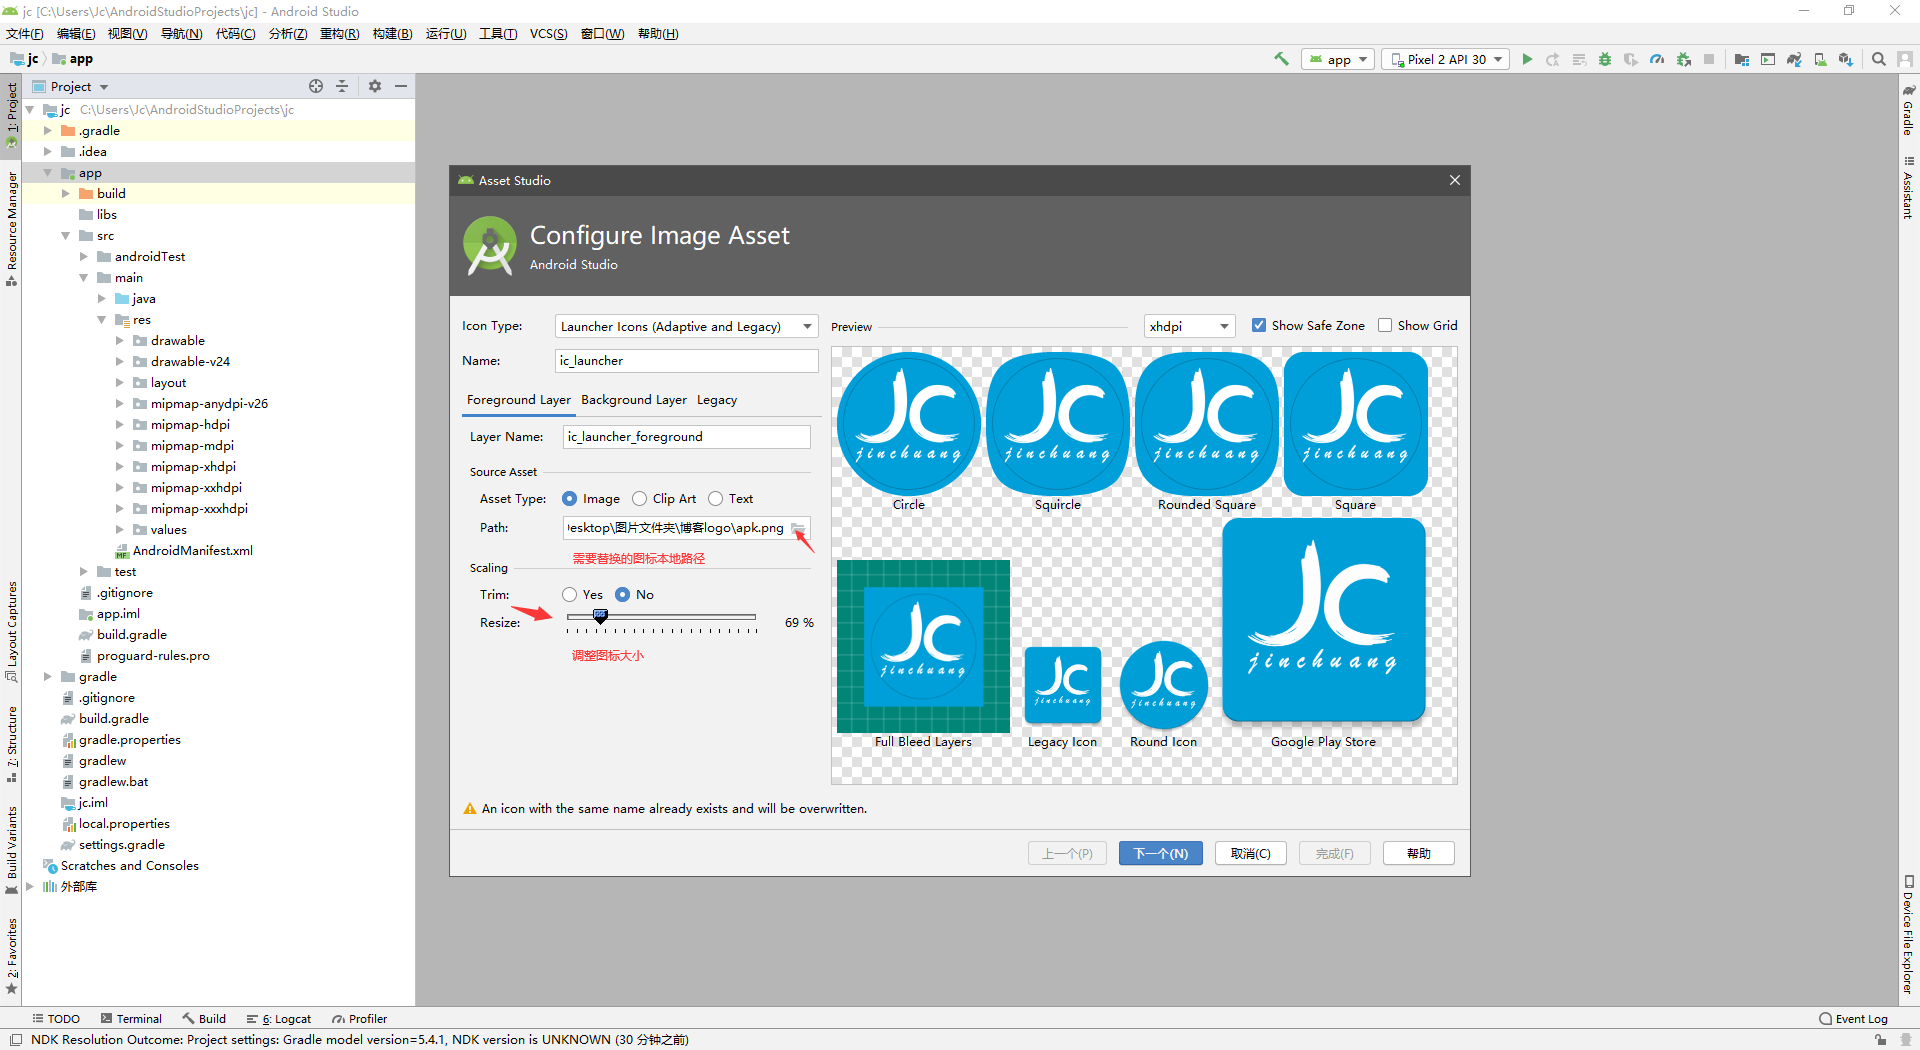Start debugging with the green bug icon
Screen dimensions: 1920x1050
(1605, 59)
